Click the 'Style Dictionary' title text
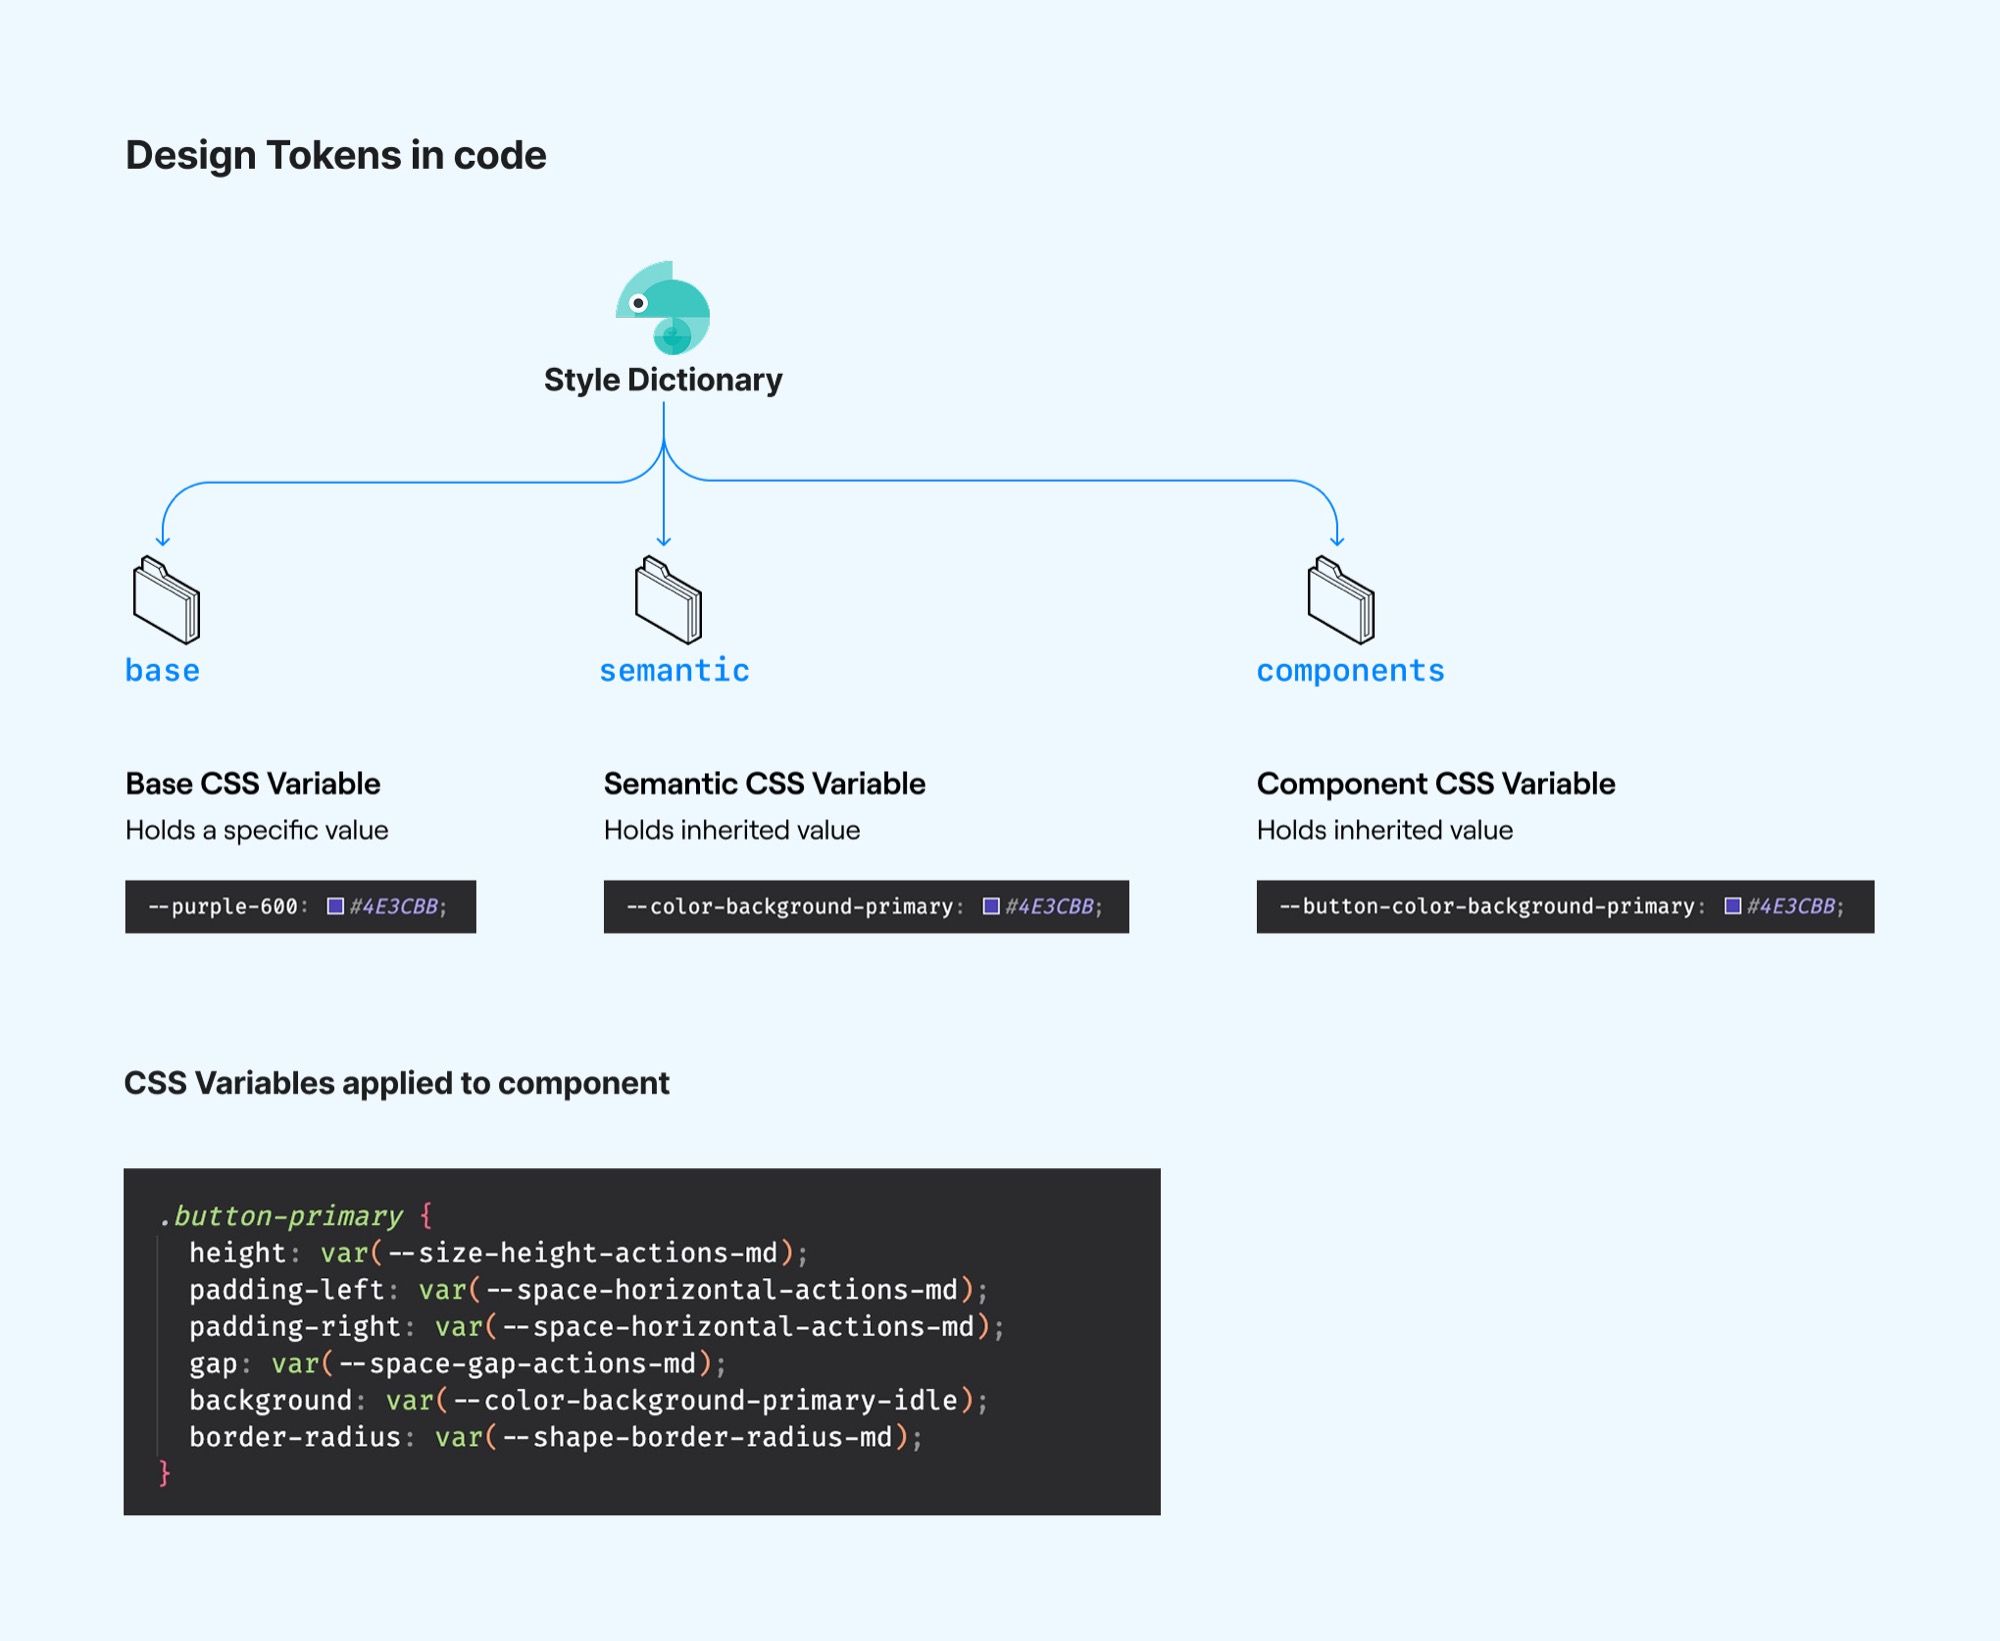Screen dimensions: 2000x1641 coord(663,380)
